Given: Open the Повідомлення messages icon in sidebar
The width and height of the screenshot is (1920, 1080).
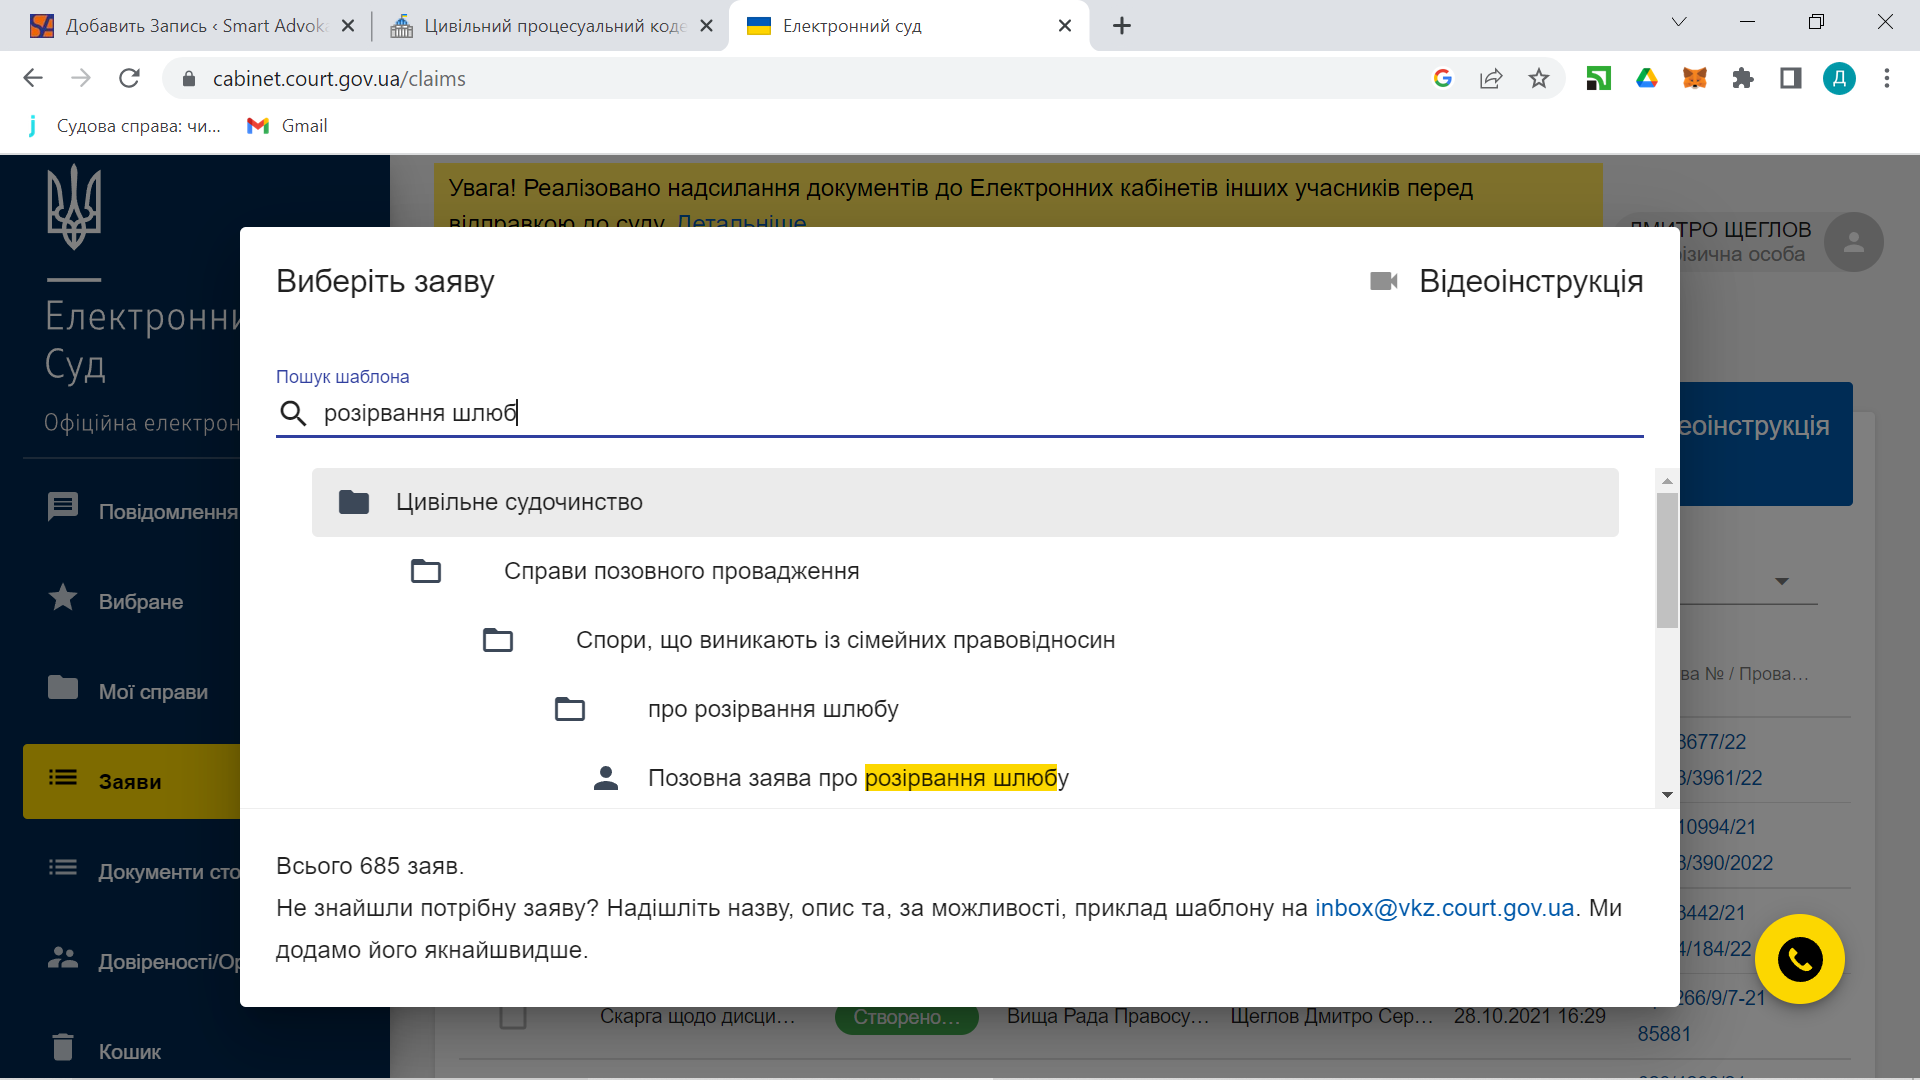Looking at the screenshot, I should click(x=63, y=507).
